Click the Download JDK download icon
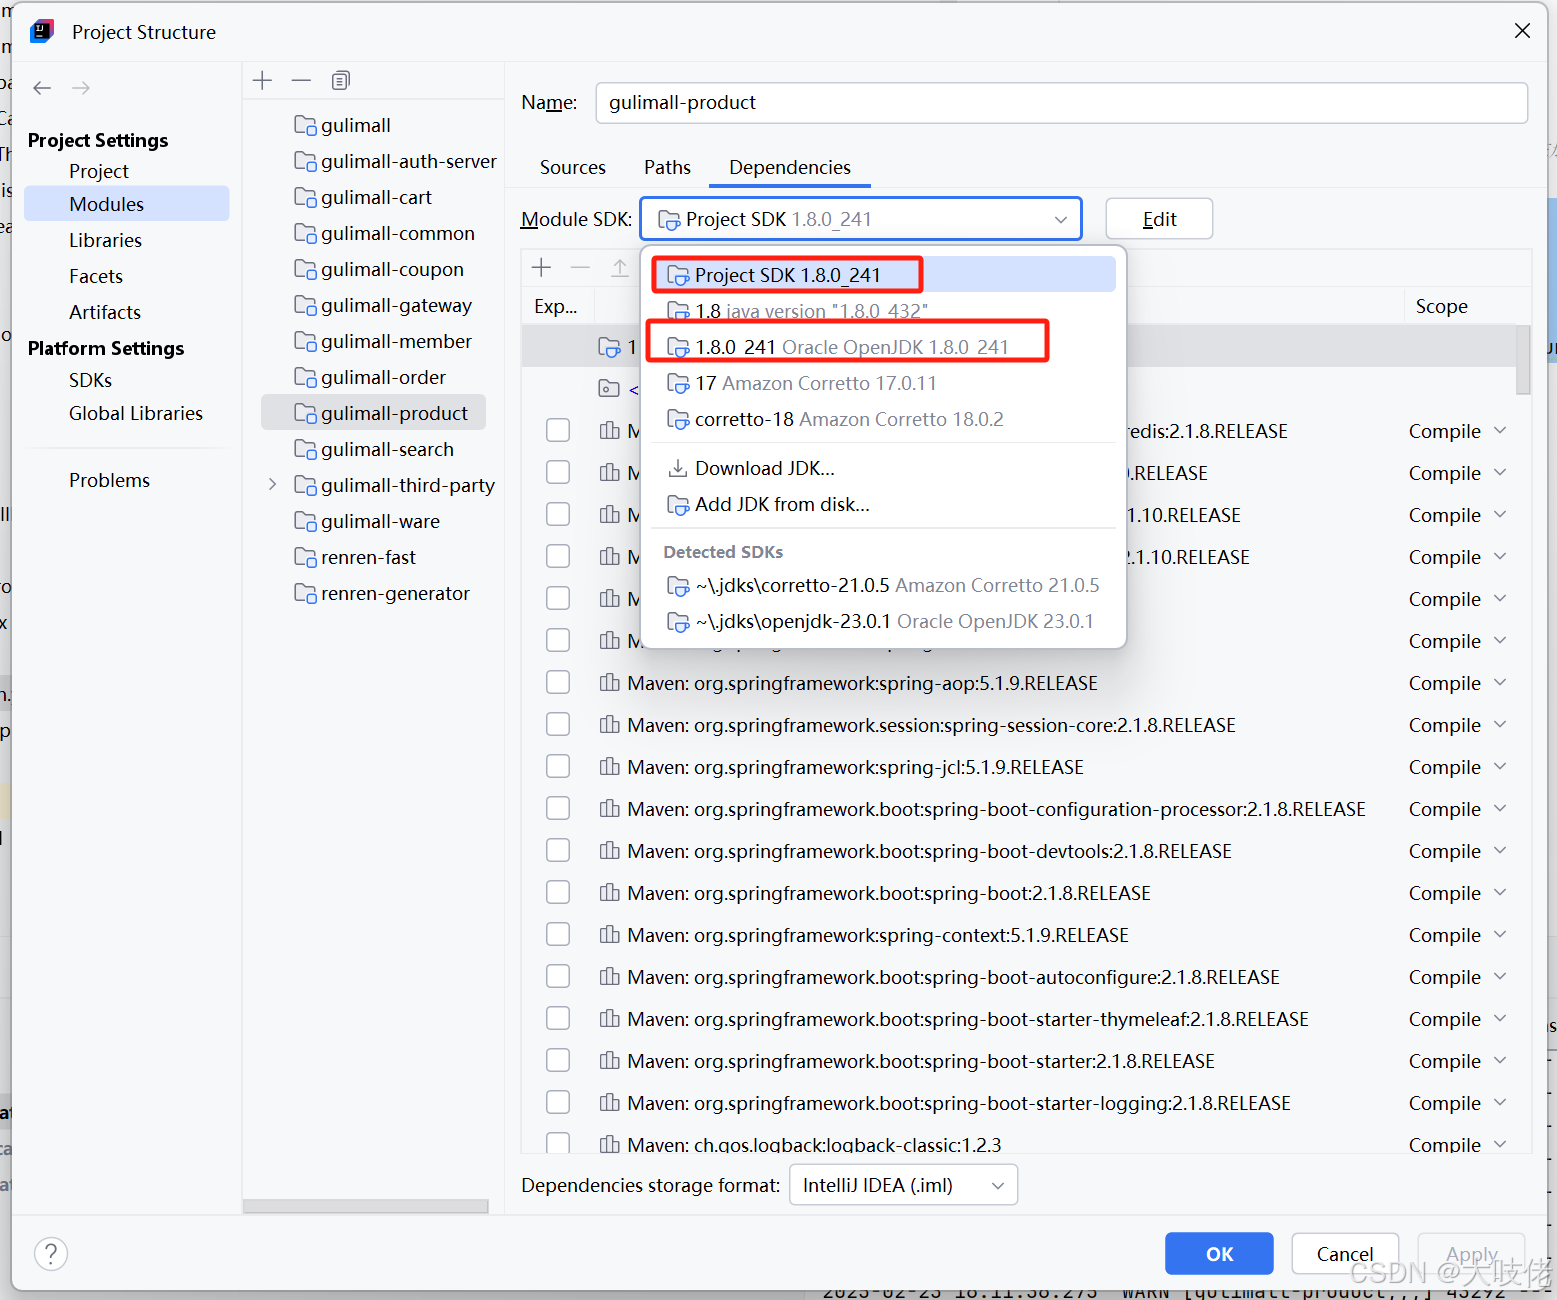Screen dimensions: 1557x1300 click(678, 467)
